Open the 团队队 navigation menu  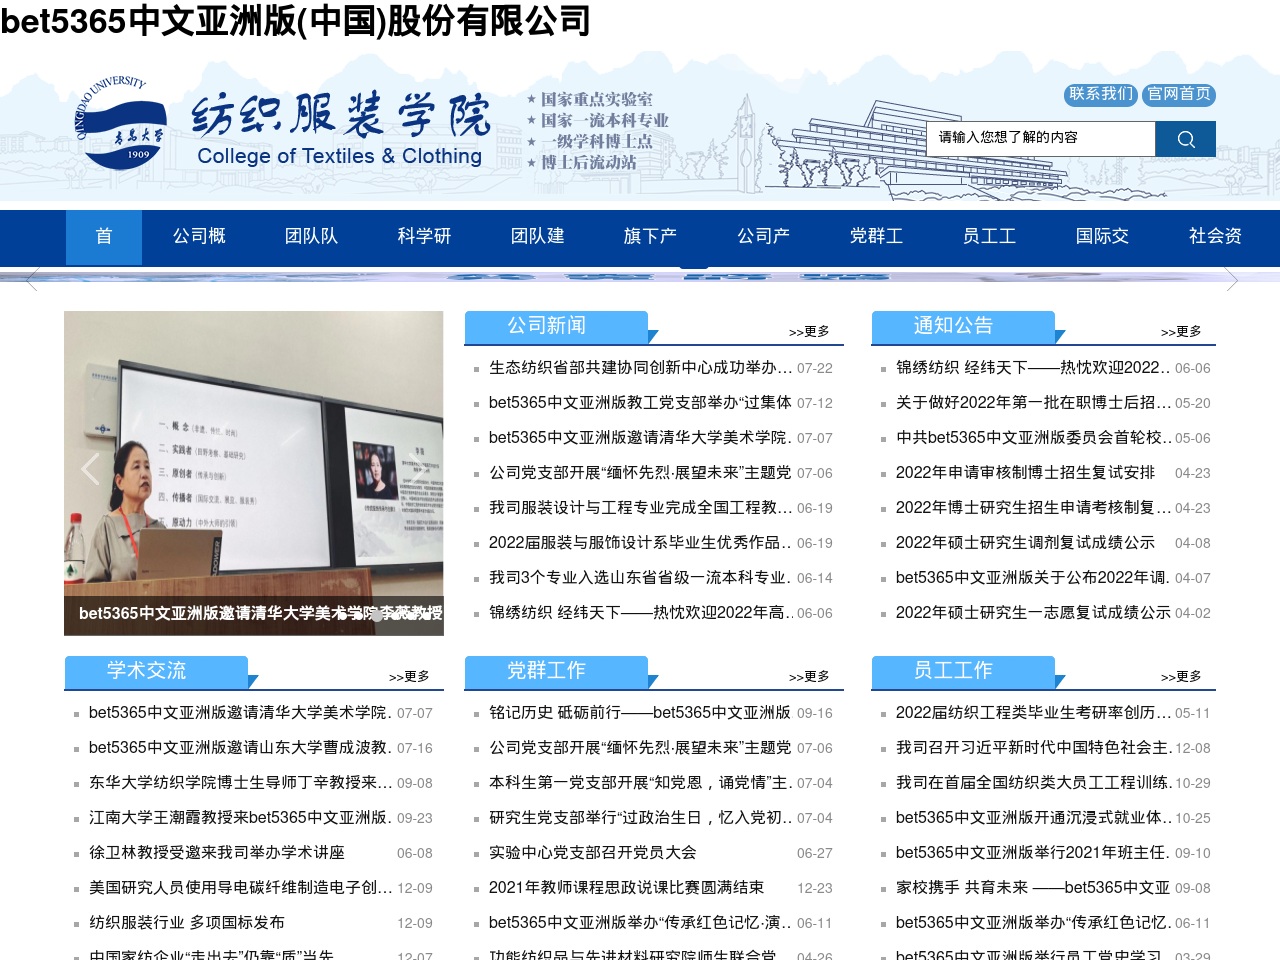pos(311,237)
